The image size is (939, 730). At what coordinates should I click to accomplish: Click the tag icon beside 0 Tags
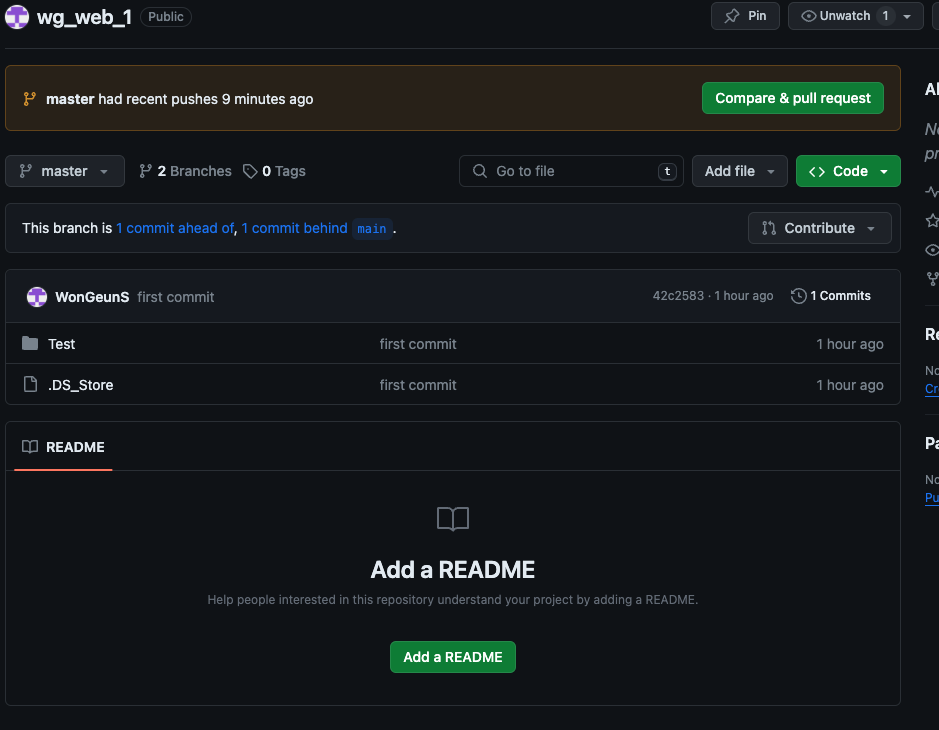pyautogui.click(x=250, y=171)
